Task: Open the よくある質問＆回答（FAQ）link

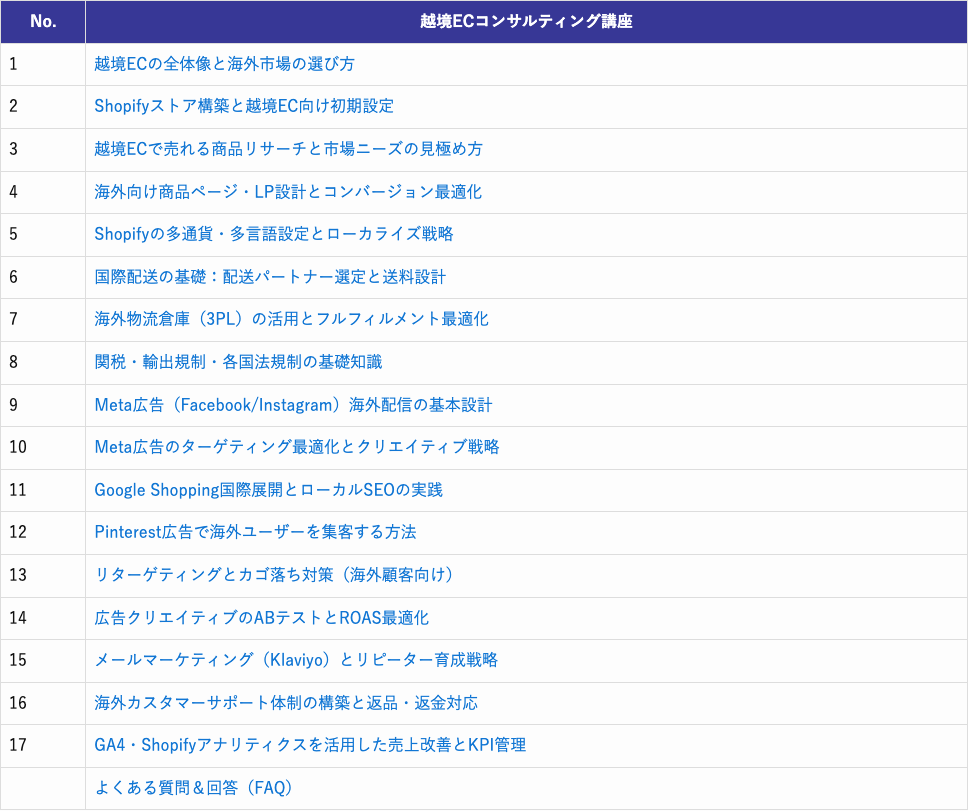Action: [x=190, y=788]
